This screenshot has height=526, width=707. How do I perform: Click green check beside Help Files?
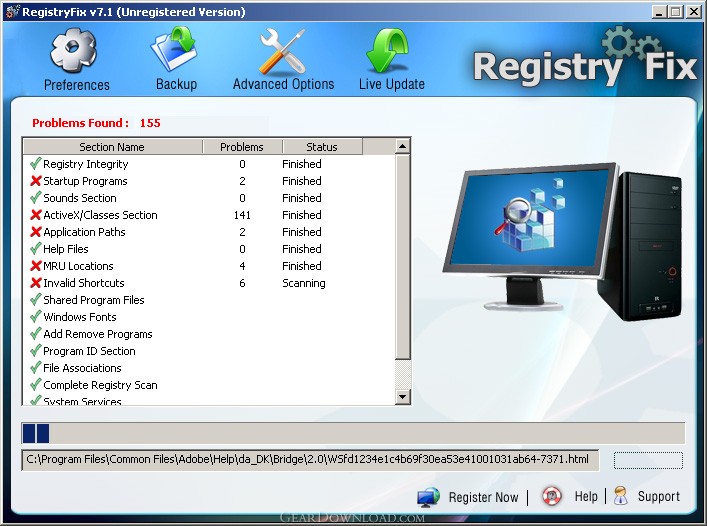click(36, 249)
